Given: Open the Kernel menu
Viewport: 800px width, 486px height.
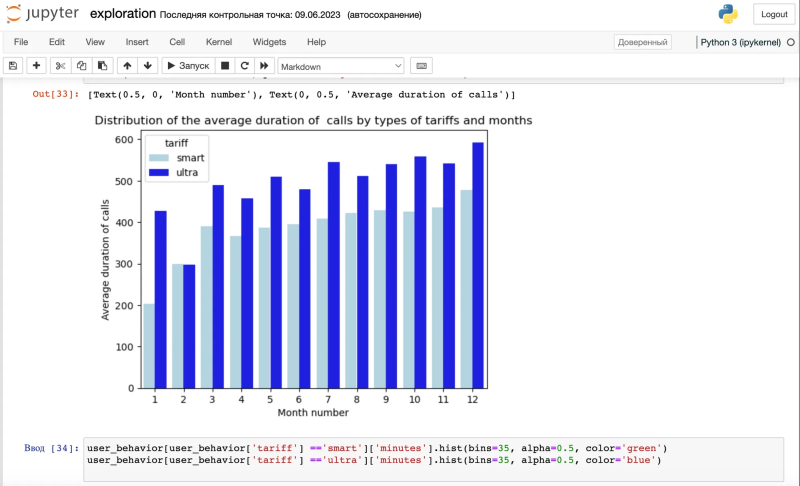Looking at the screenshot, I should (x=219, y=42).
